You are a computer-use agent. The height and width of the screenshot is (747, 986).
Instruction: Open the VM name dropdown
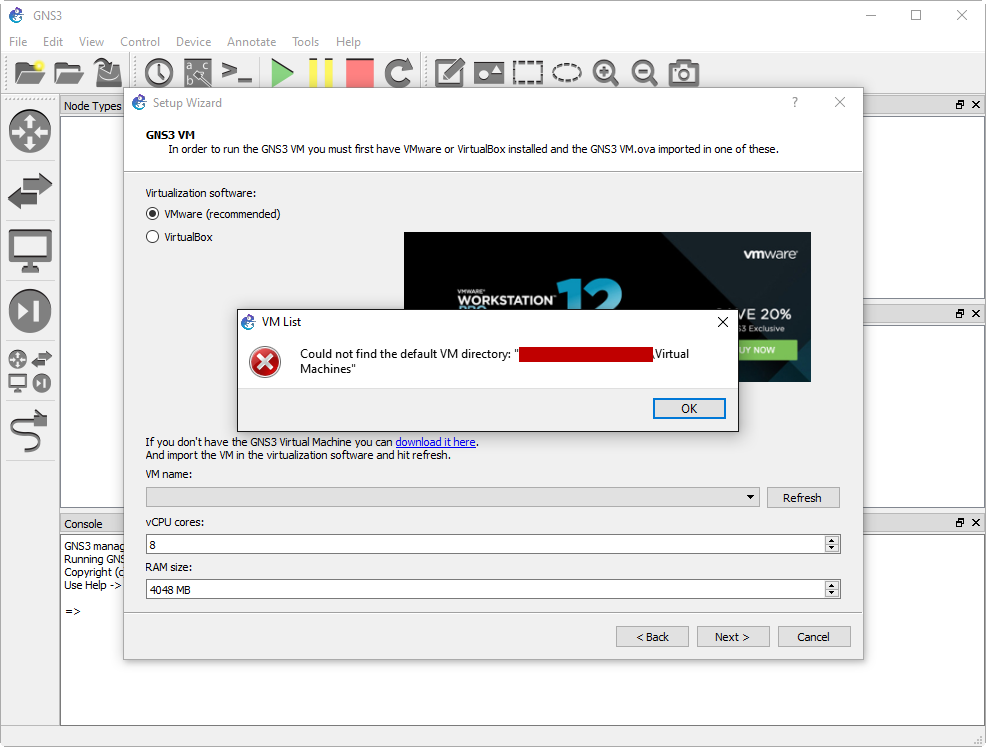[x=452, y=497]
